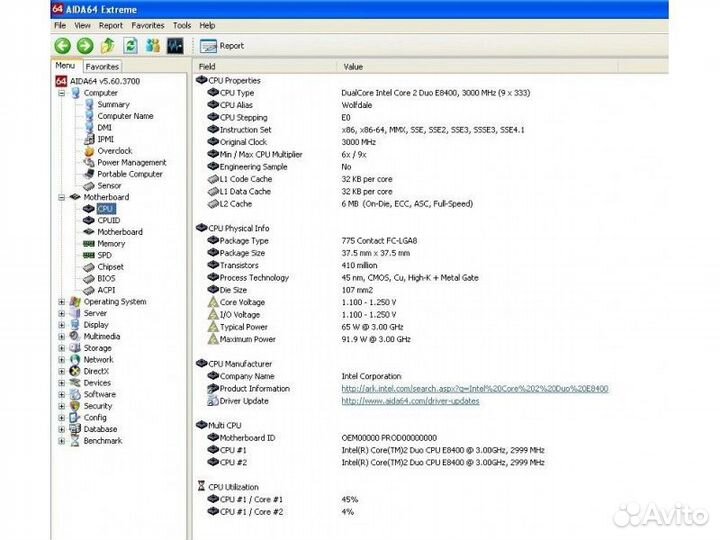The width and height of the screenshot is (720, 540).
Task: Expand the Display node
Action: 62,325
